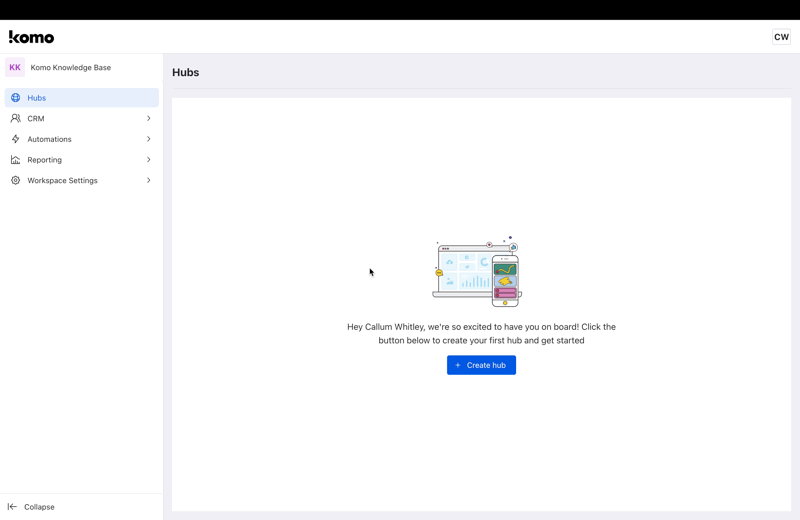This screenshot has width=800, height=520.
Task: Click the chart icon beside Reporting
Action: (x=15, y=160)
